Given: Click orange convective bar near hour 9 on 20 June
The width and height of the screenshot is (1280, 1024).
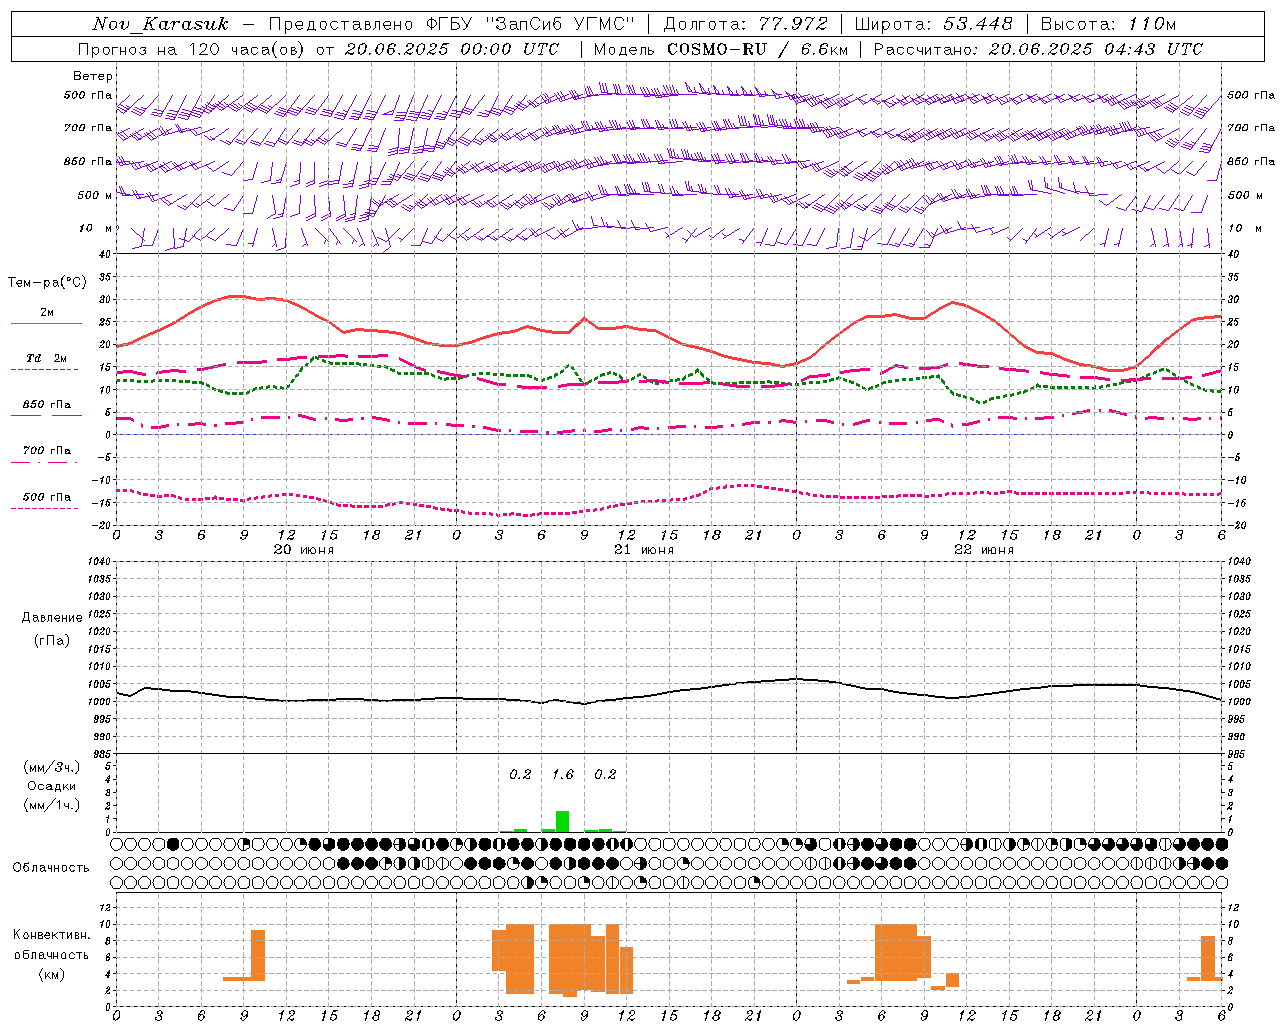Looking at the screenshot, I should click(258, 955).
